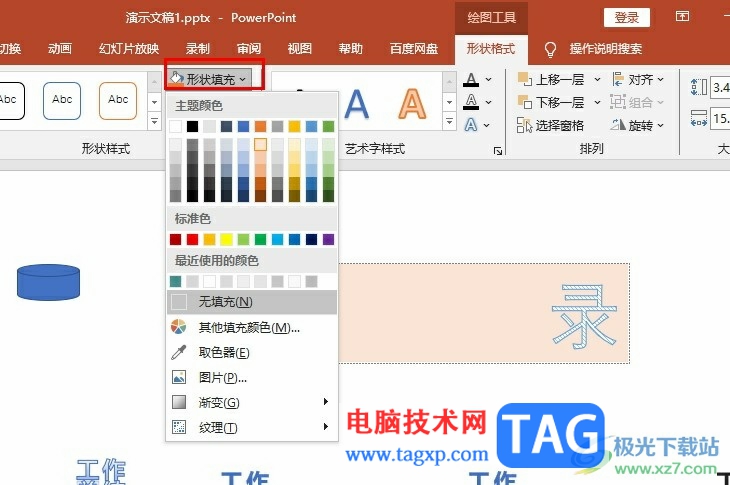Open the 审阅 review tab
This screenshot has height=485, width=730.
[249, 48]
